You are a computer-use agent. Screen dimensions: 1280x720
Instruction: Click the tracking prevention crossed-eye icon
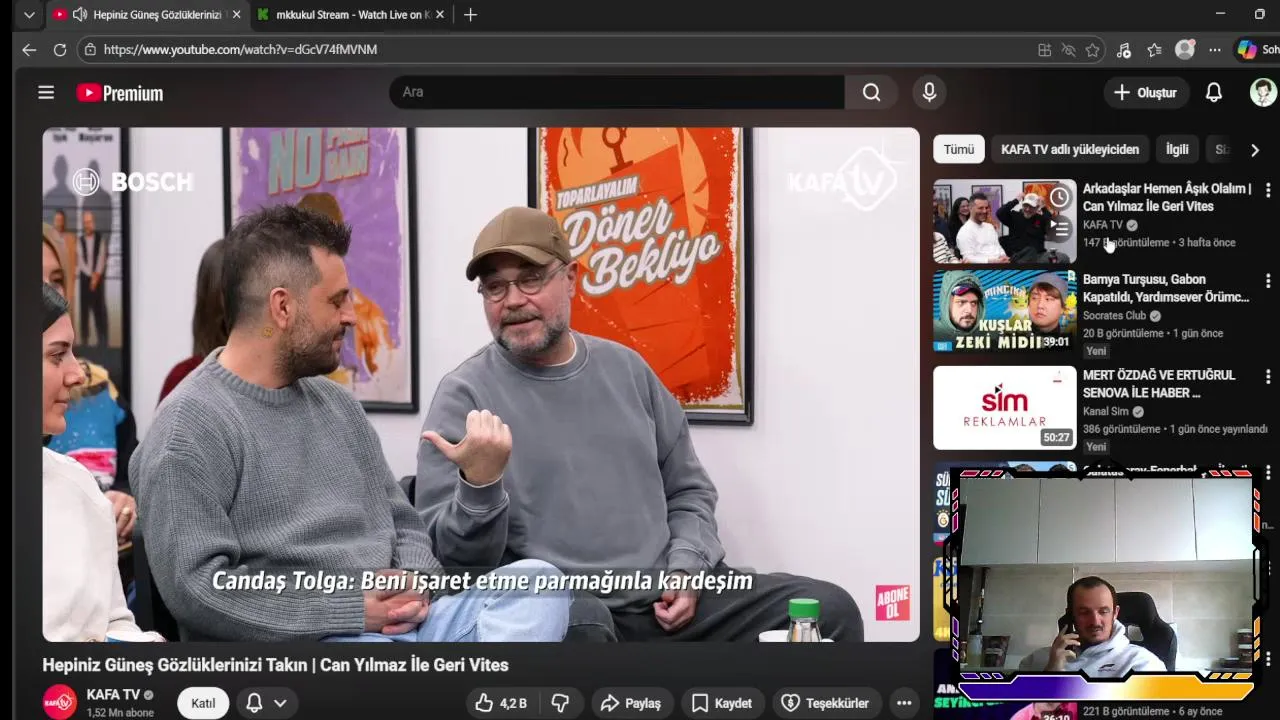[1068, 50]
